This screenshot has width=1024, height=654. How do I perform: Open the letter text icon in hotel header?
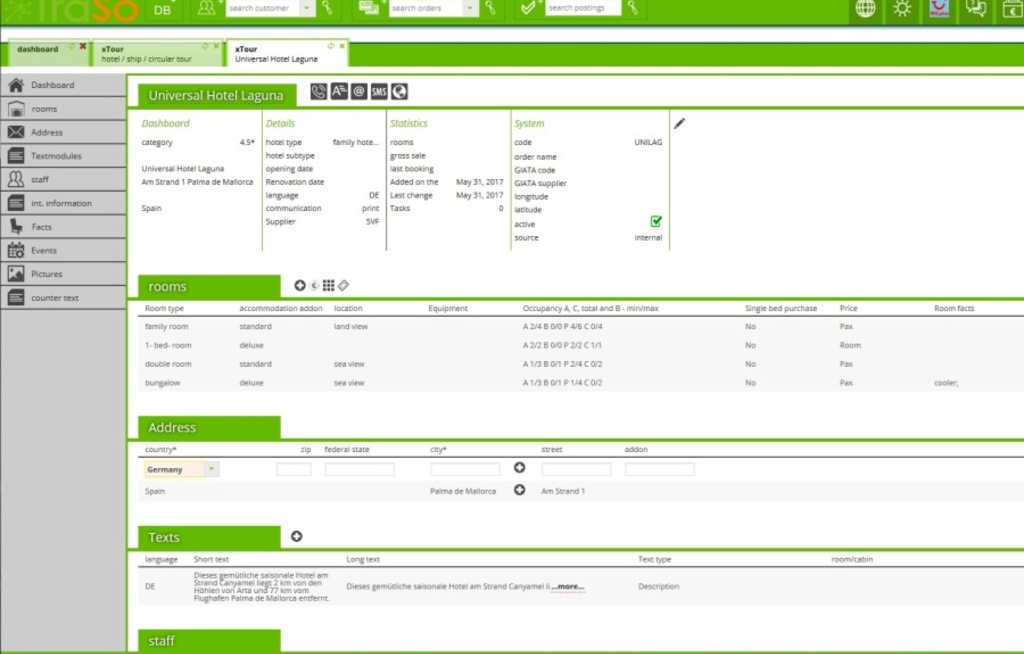click(x=338, y=92)
